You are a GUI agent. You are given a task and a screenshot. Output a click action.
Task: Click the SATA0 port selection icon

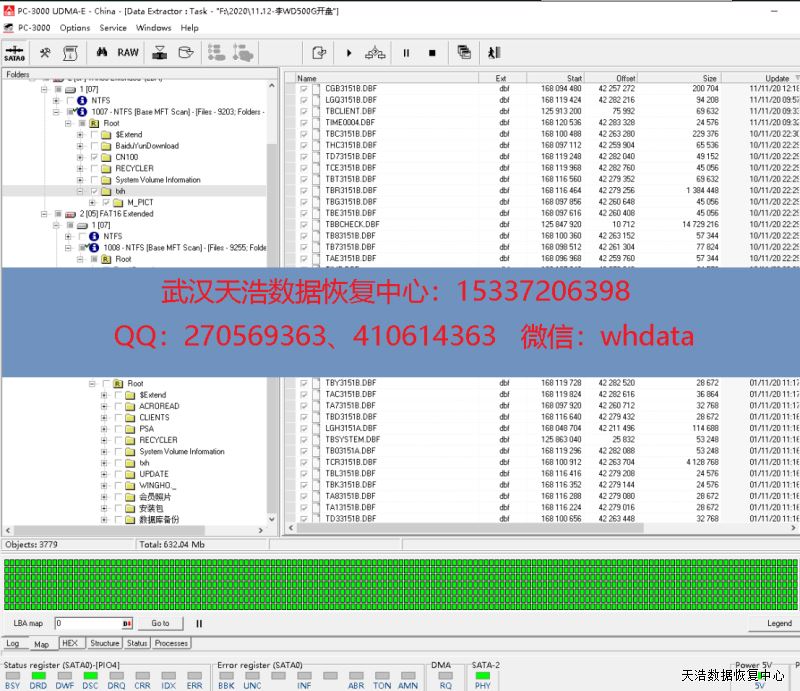tap(15, 53)
